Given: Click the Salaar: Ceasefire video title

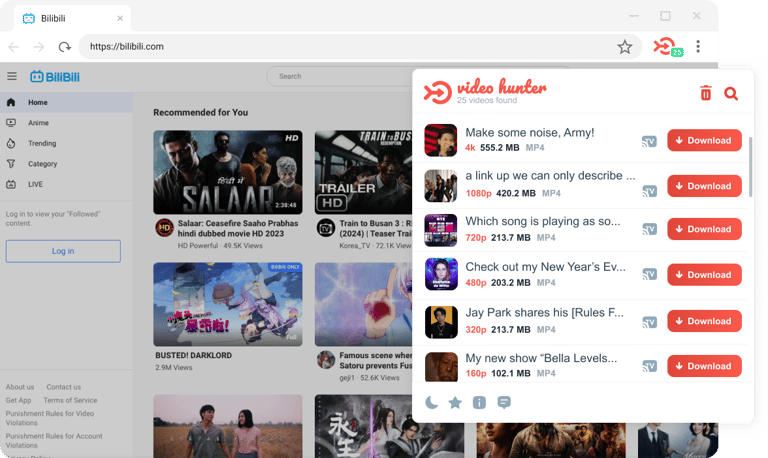Looking at the screenshot, I should pyautogui.click(x=238, y=228).
